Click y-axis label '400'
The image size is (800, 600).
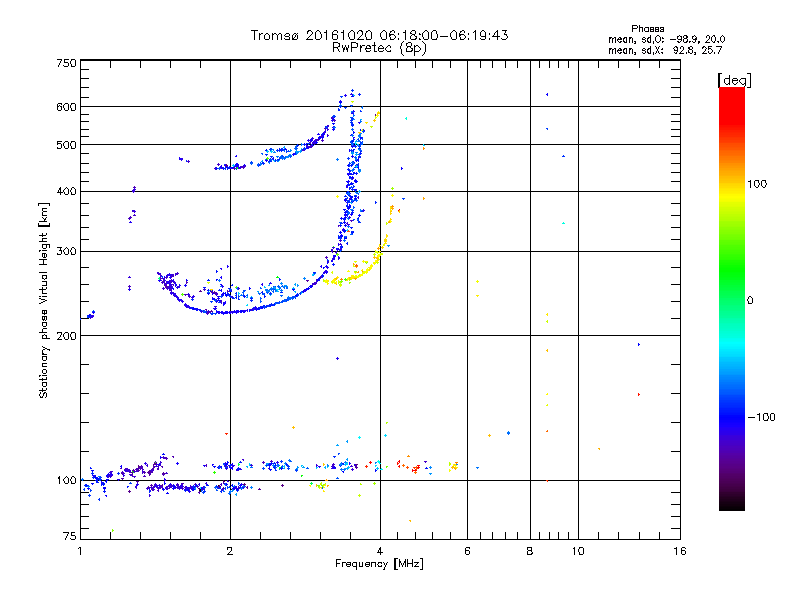[66, 192]
